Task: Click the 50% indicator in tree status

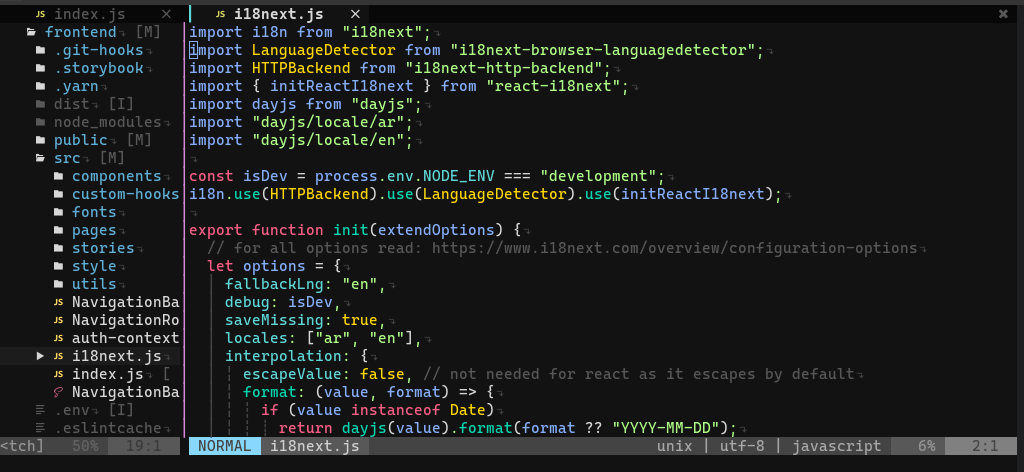Action: coord(86,446)
